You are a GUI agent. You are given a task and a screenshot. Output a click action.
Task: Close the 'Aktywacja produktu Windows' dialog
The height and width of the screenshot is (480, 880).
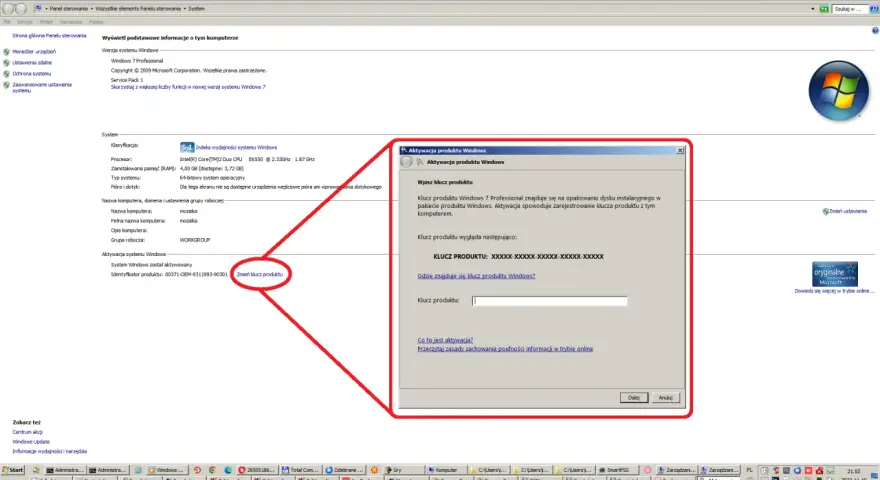click(x=680, y=150)
